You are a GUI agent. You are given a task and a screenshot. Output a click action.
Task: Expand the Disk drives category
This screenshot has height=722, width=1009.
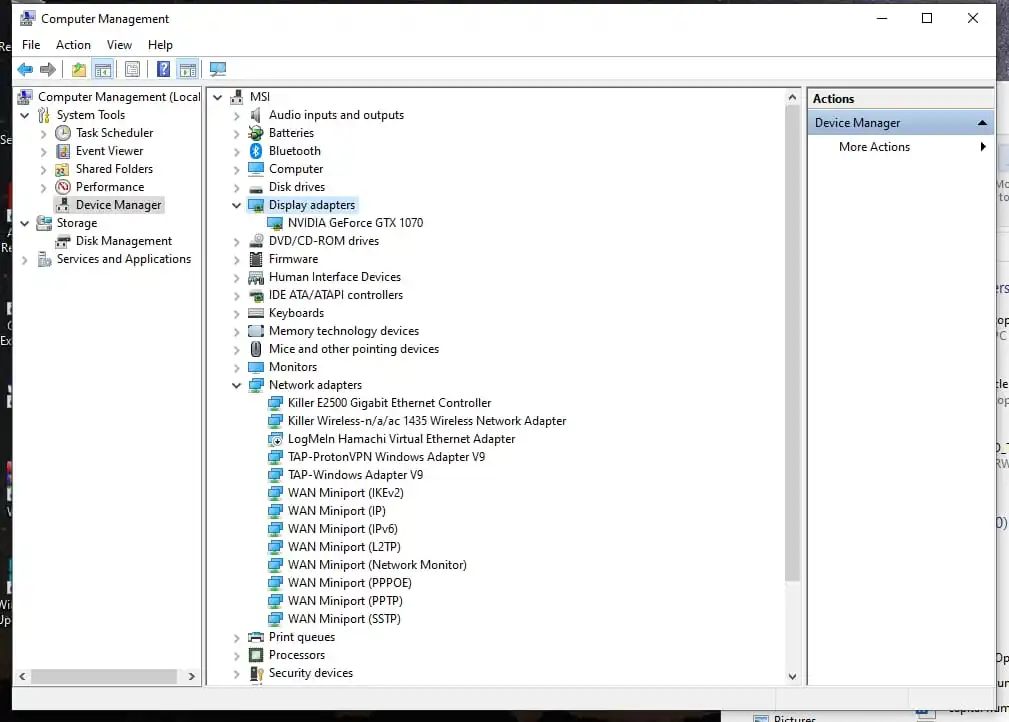(236, 188)
